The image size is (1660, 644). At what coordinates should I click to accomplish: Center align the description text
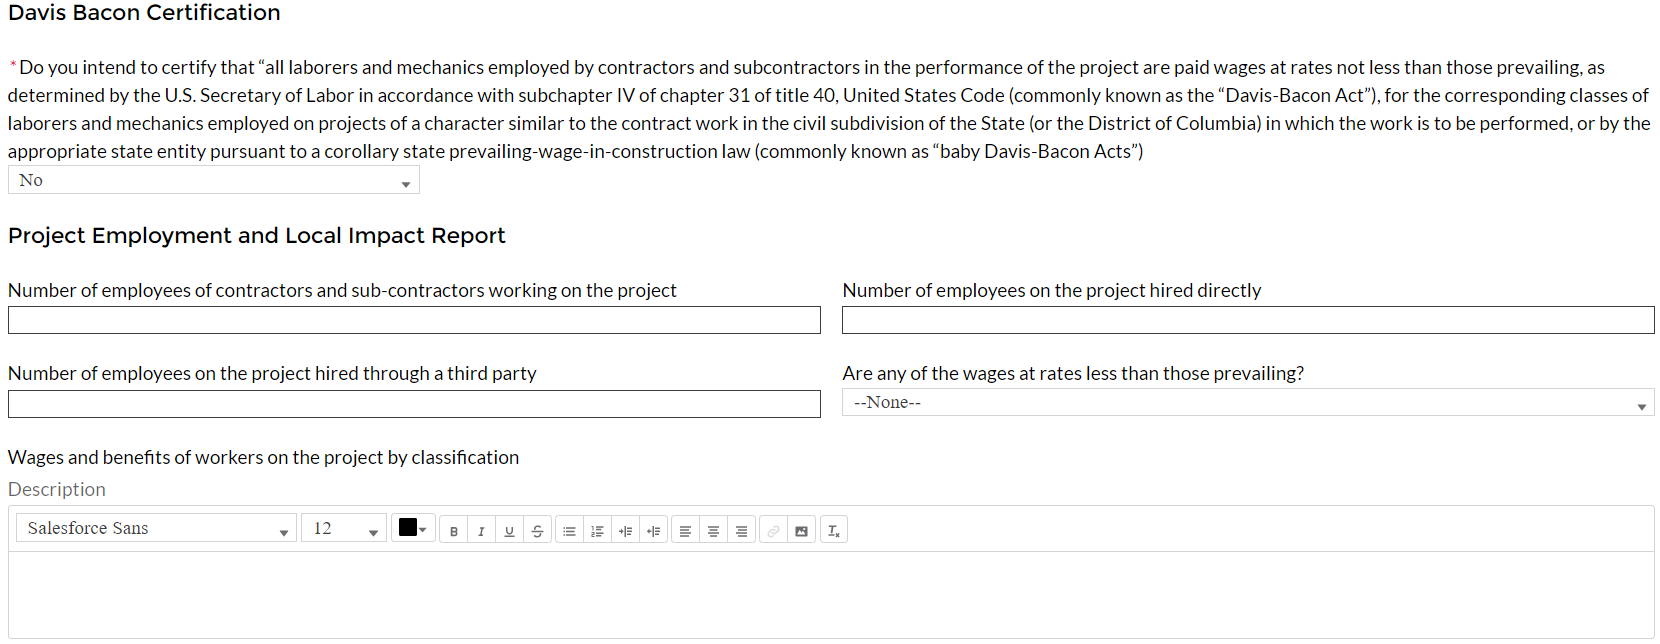[713, 531]
